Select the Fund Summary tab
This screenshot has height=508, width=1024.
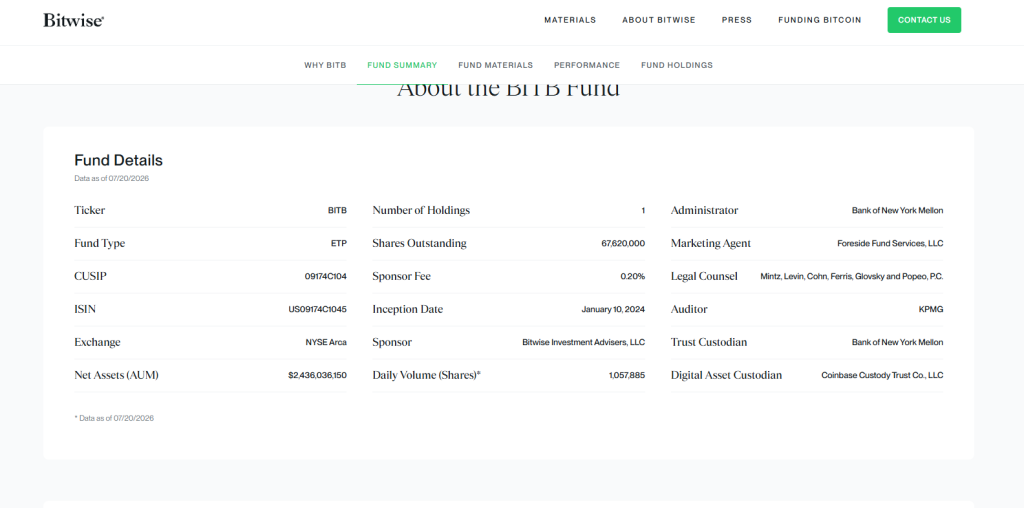[402, 65]
